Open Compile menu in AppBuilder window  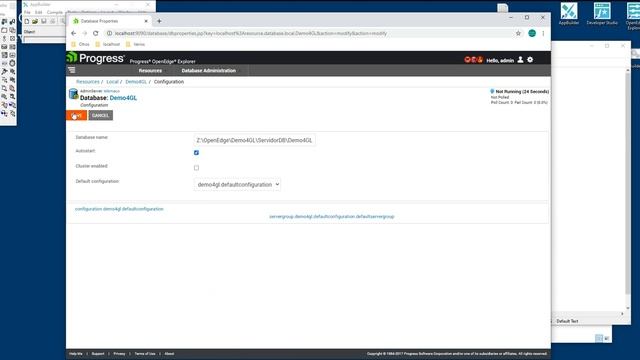(x=55, y=12)
